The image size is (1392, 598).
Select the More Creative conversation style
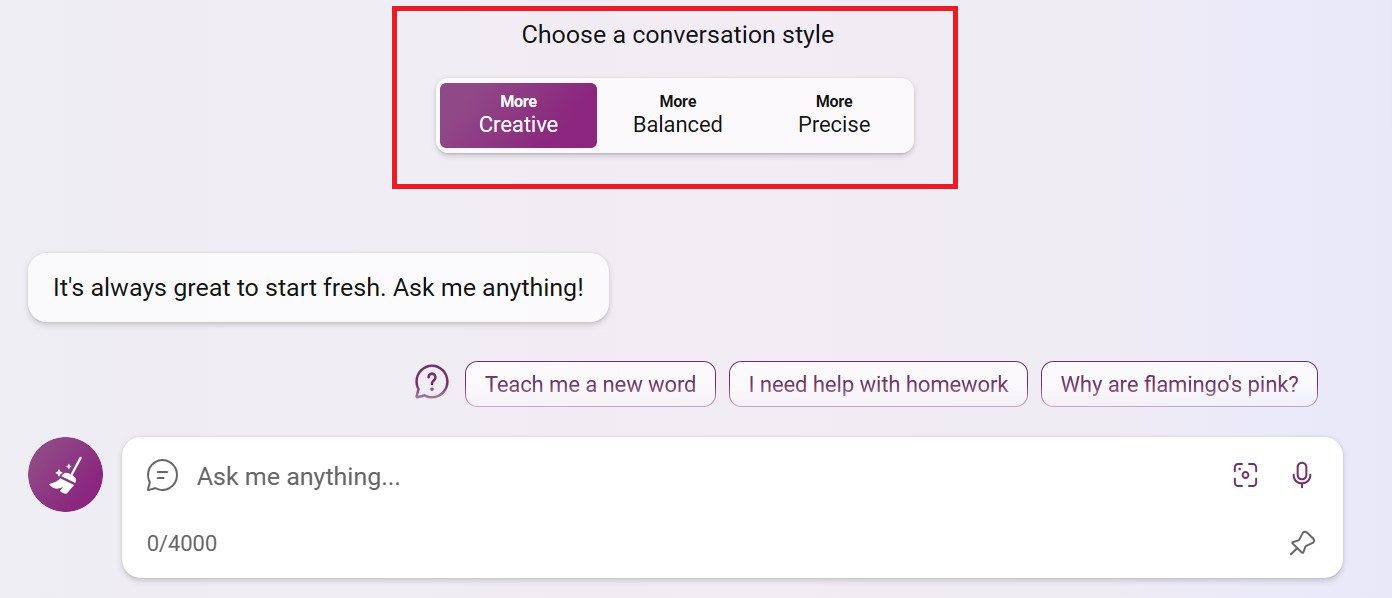coord(518,114)
